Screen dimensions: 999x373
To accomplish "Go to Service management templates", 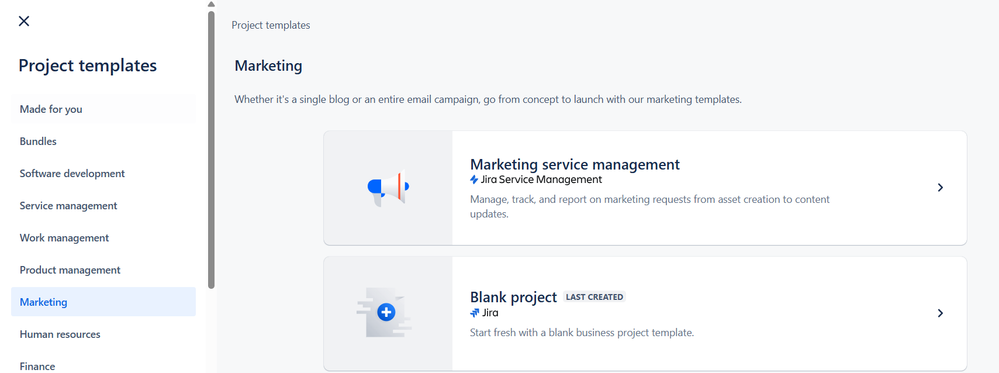I will click(103, 206).
